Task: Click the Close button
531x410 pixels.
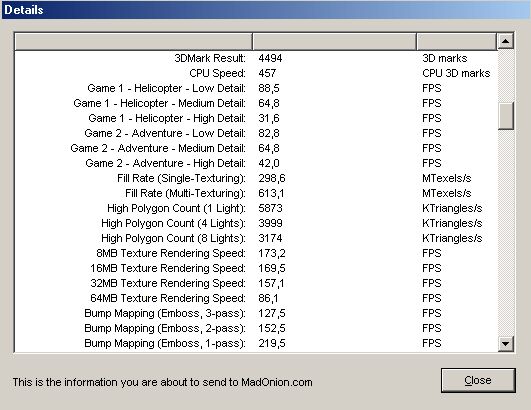Action: pyautogui.click(x=478, y=380)
